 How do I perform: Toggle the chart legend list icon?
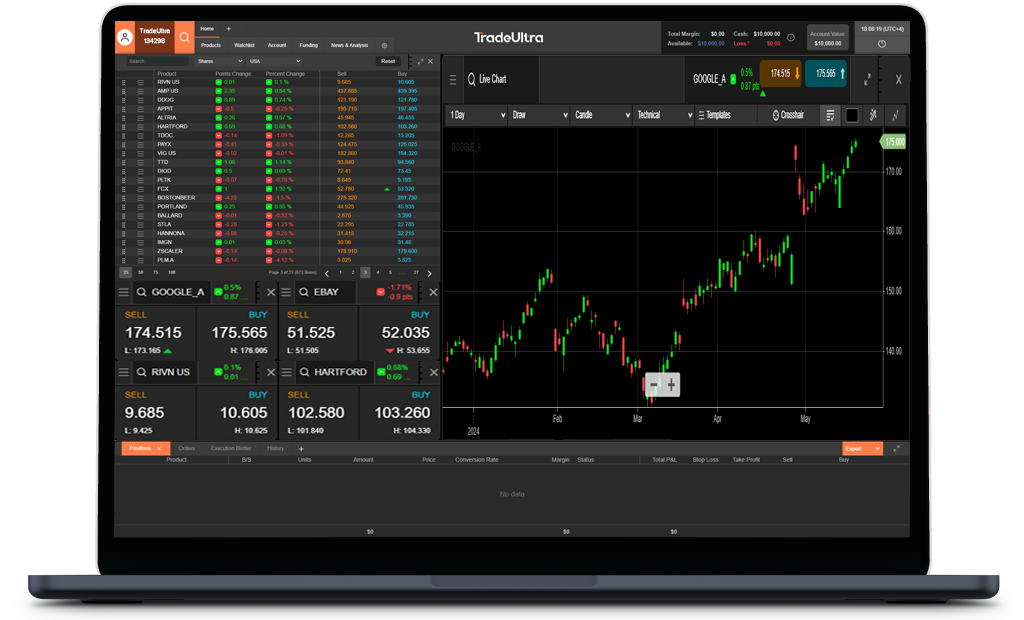point(830,115)
